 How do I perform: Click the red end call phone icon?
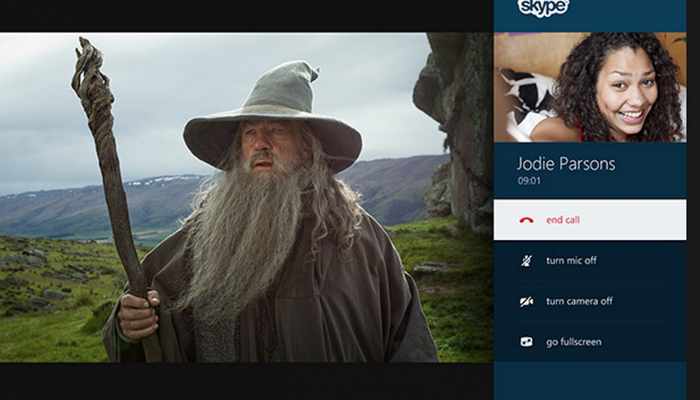click(526, 220)
